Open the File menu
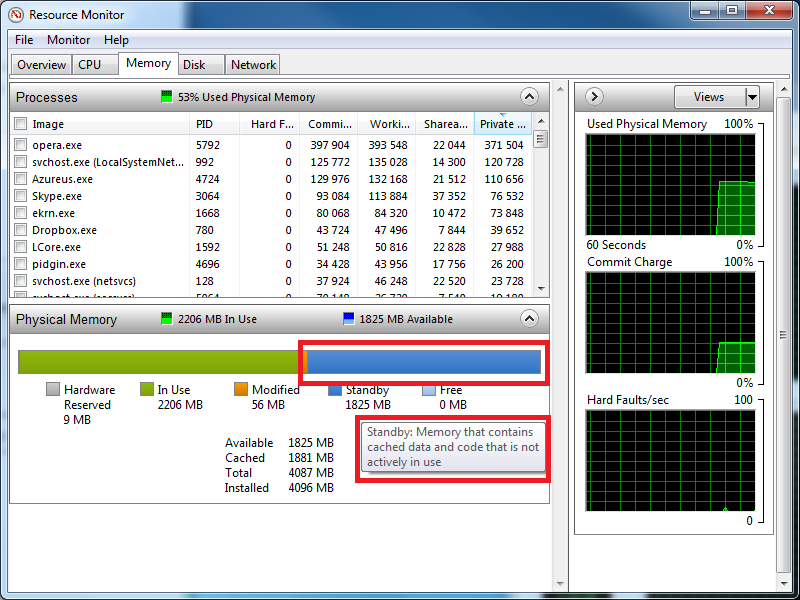 [x=24, y=40]
